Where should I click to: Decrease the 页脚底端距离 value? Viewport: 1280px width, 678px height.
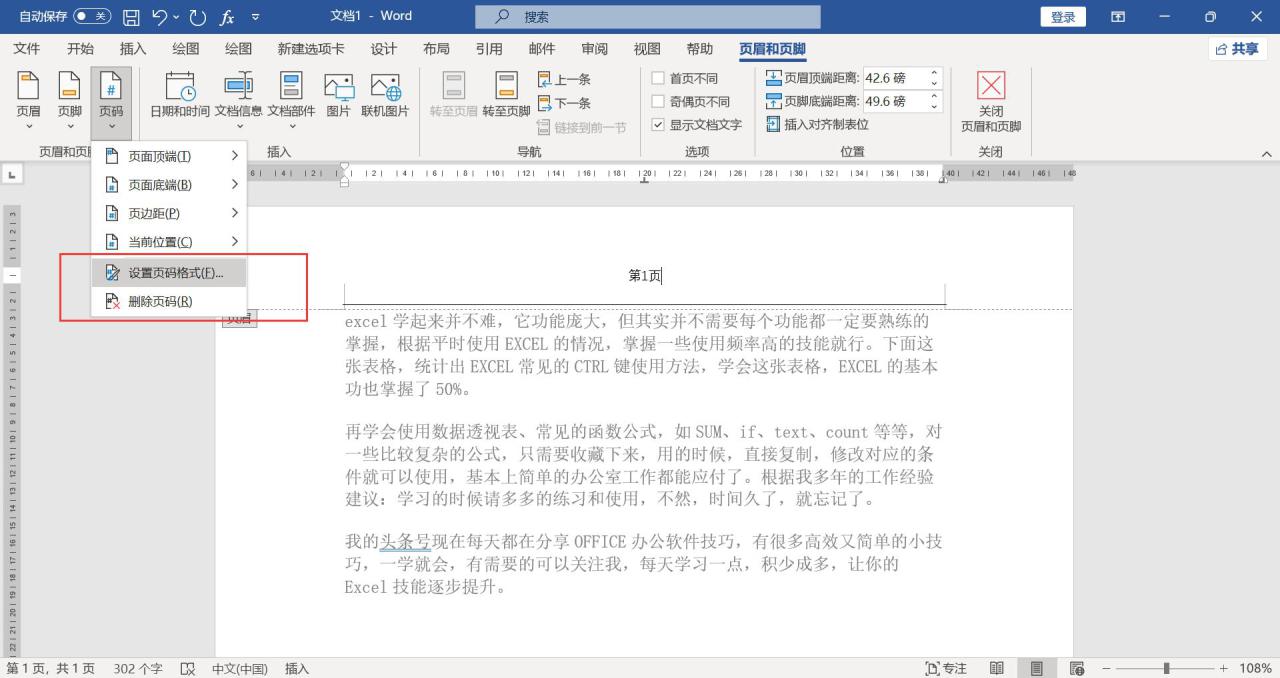[x=935, y=106]
